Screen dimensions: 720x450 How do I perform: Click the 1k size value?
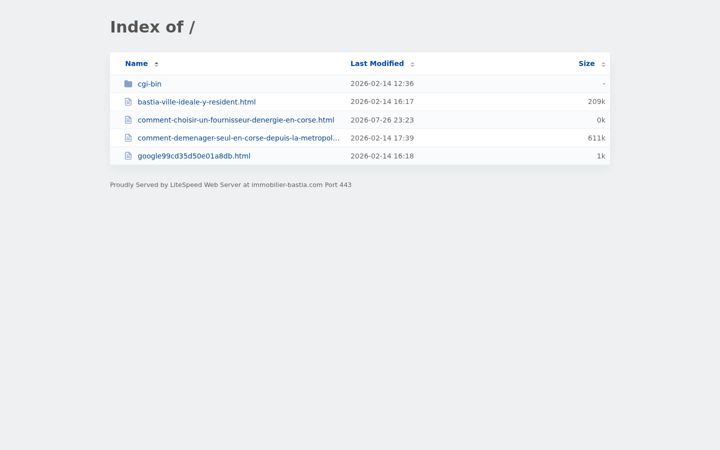tap(601, 156)
